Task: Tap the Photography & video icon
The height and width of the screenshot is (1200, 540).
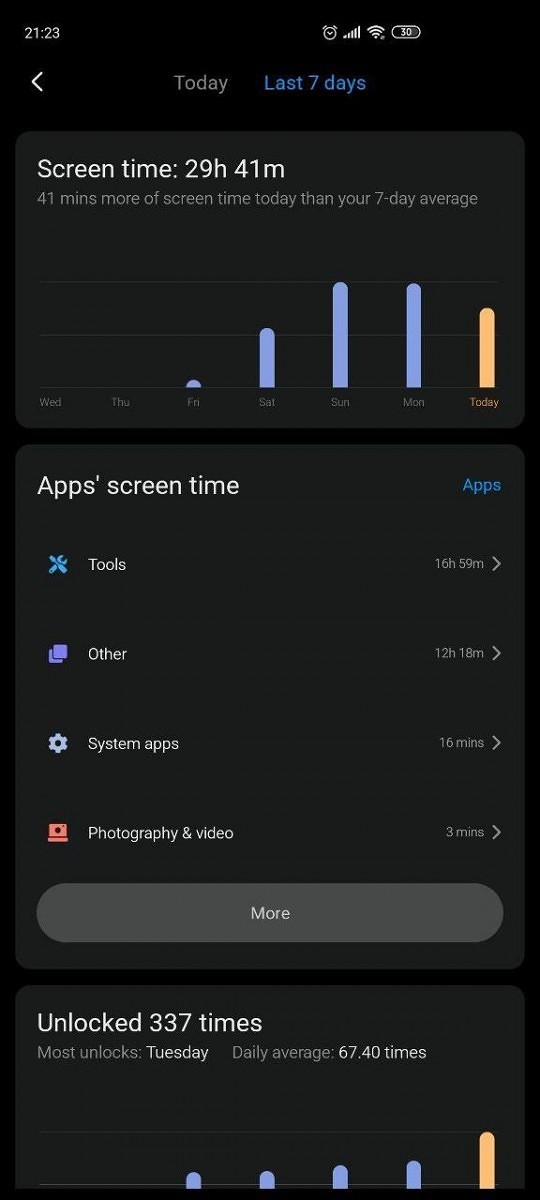Action: 58,832
